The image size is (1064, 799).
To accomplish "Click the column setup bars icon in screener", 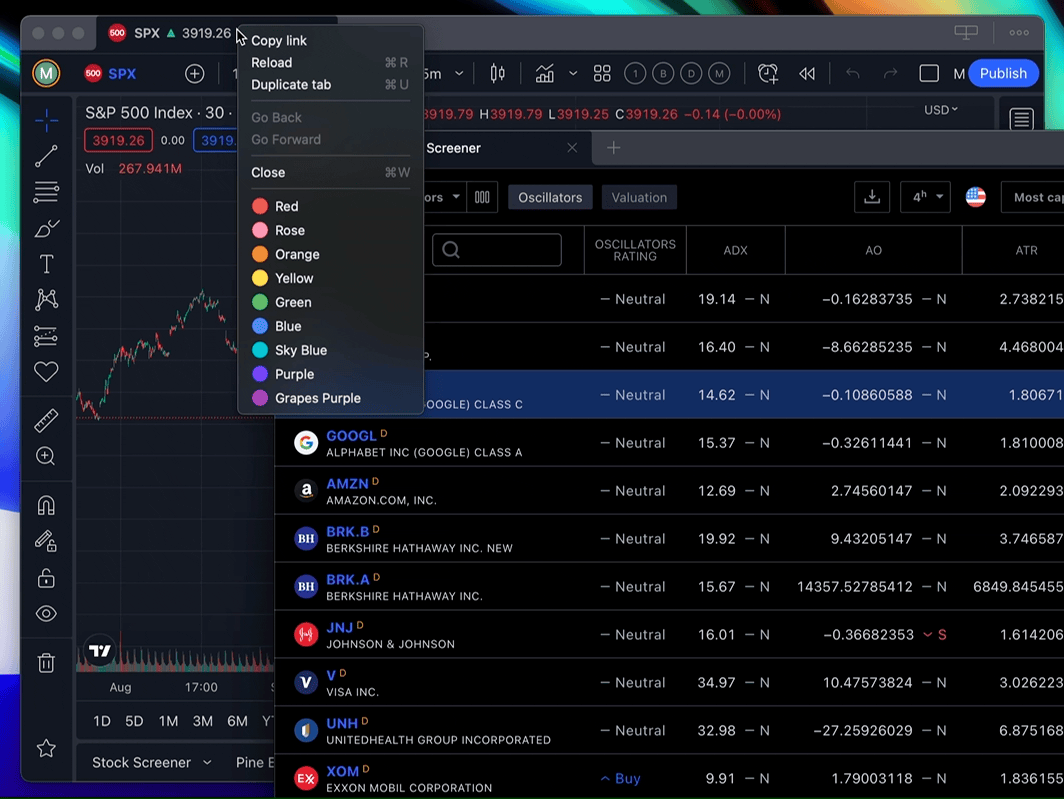I will (482, 198).
